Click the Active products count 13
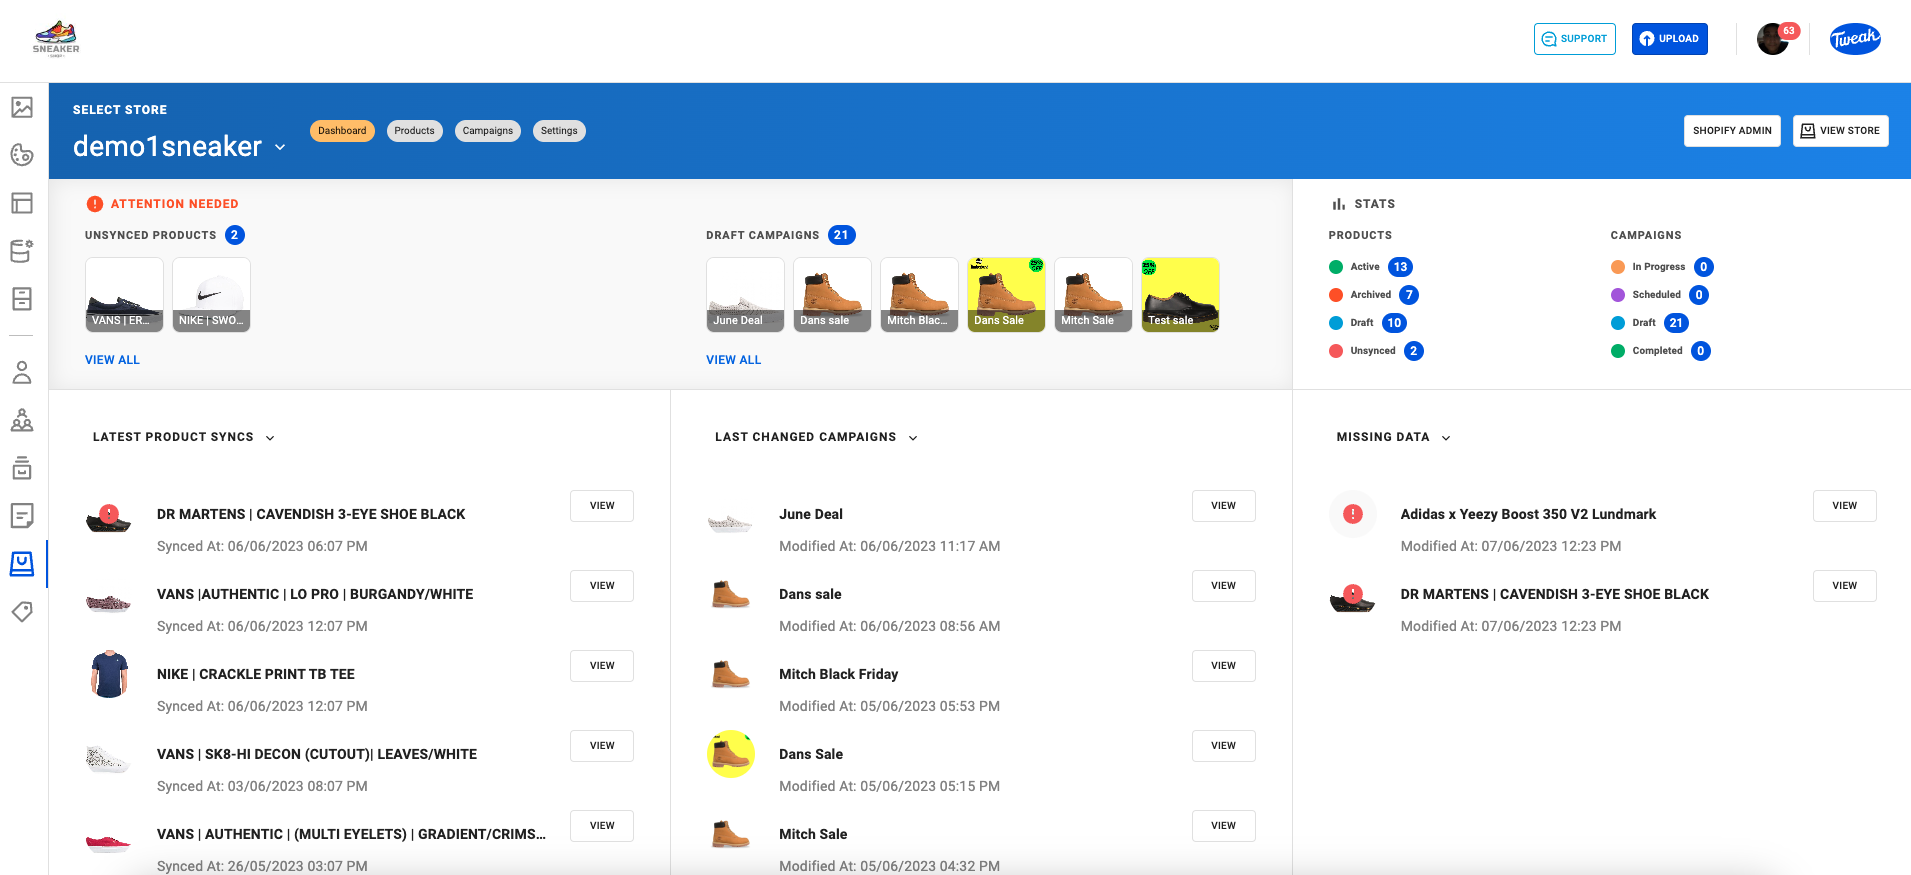Image resolution: width=1911 pixels, height=875 pixels. click(x=1400, y=267)
